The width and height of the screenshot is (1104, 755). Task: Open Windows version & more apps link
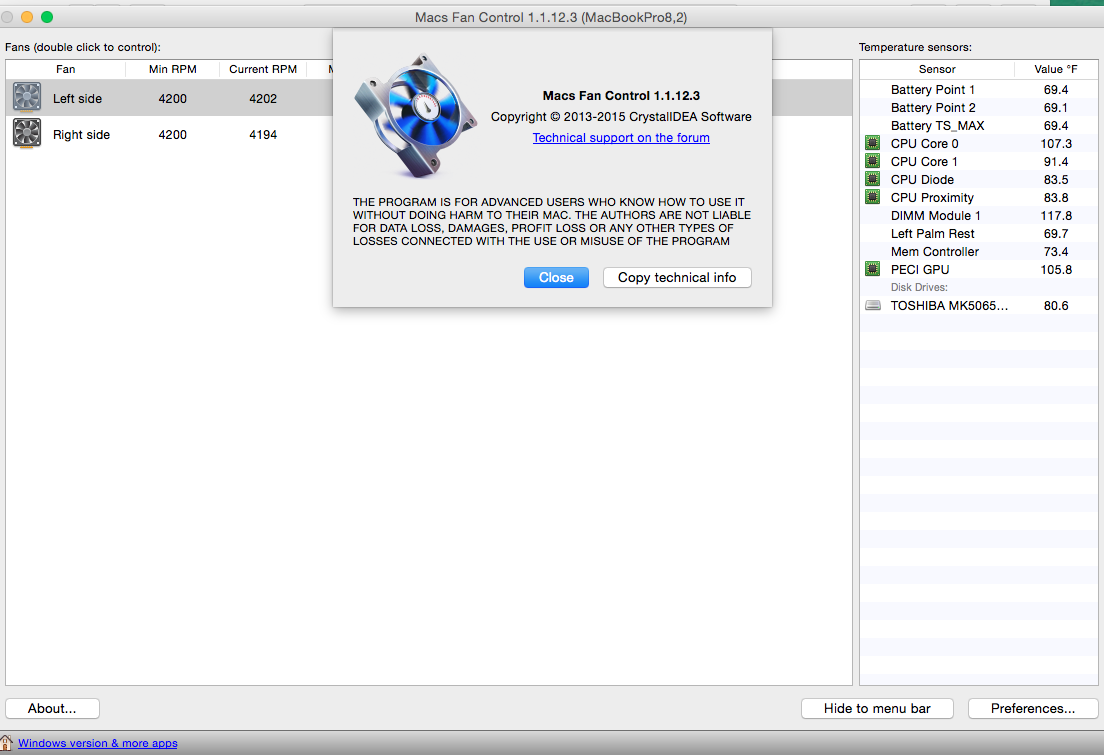click(98, 743)
